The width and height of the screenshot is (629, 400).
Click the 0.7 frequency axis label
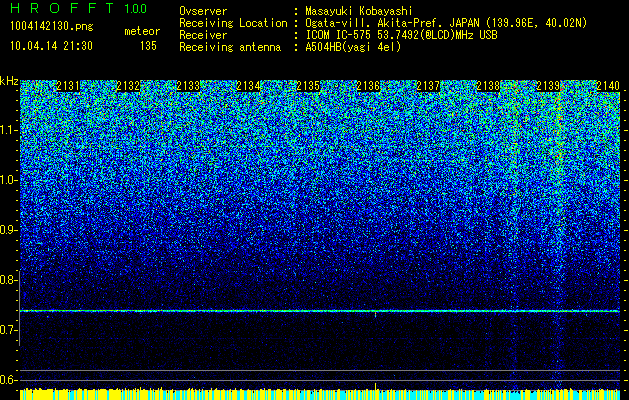[8, 330]
